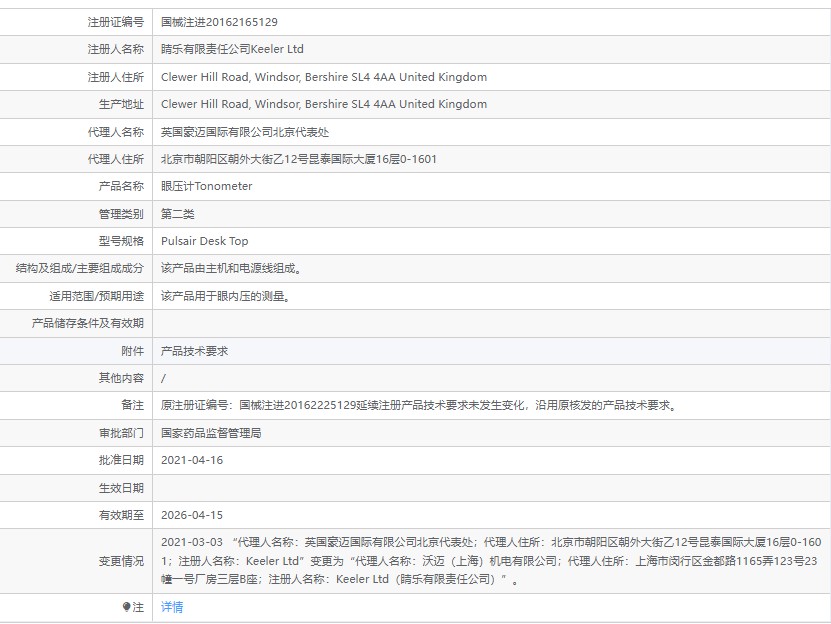The width and height of the screenshot is (831, 624).
Task: Click the 注册人住所 row label
Action: (x=116, y=77)
